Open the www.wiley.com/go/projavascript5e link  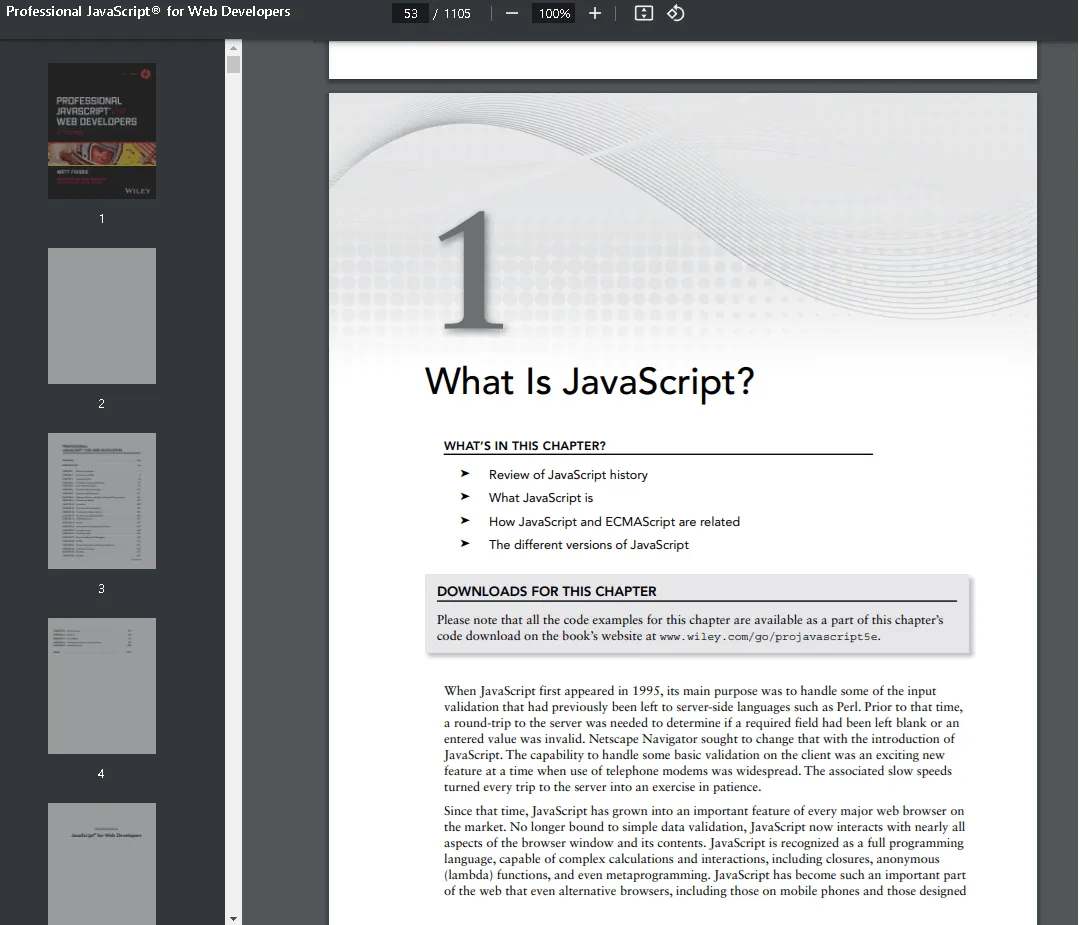(x=769, y=636)
